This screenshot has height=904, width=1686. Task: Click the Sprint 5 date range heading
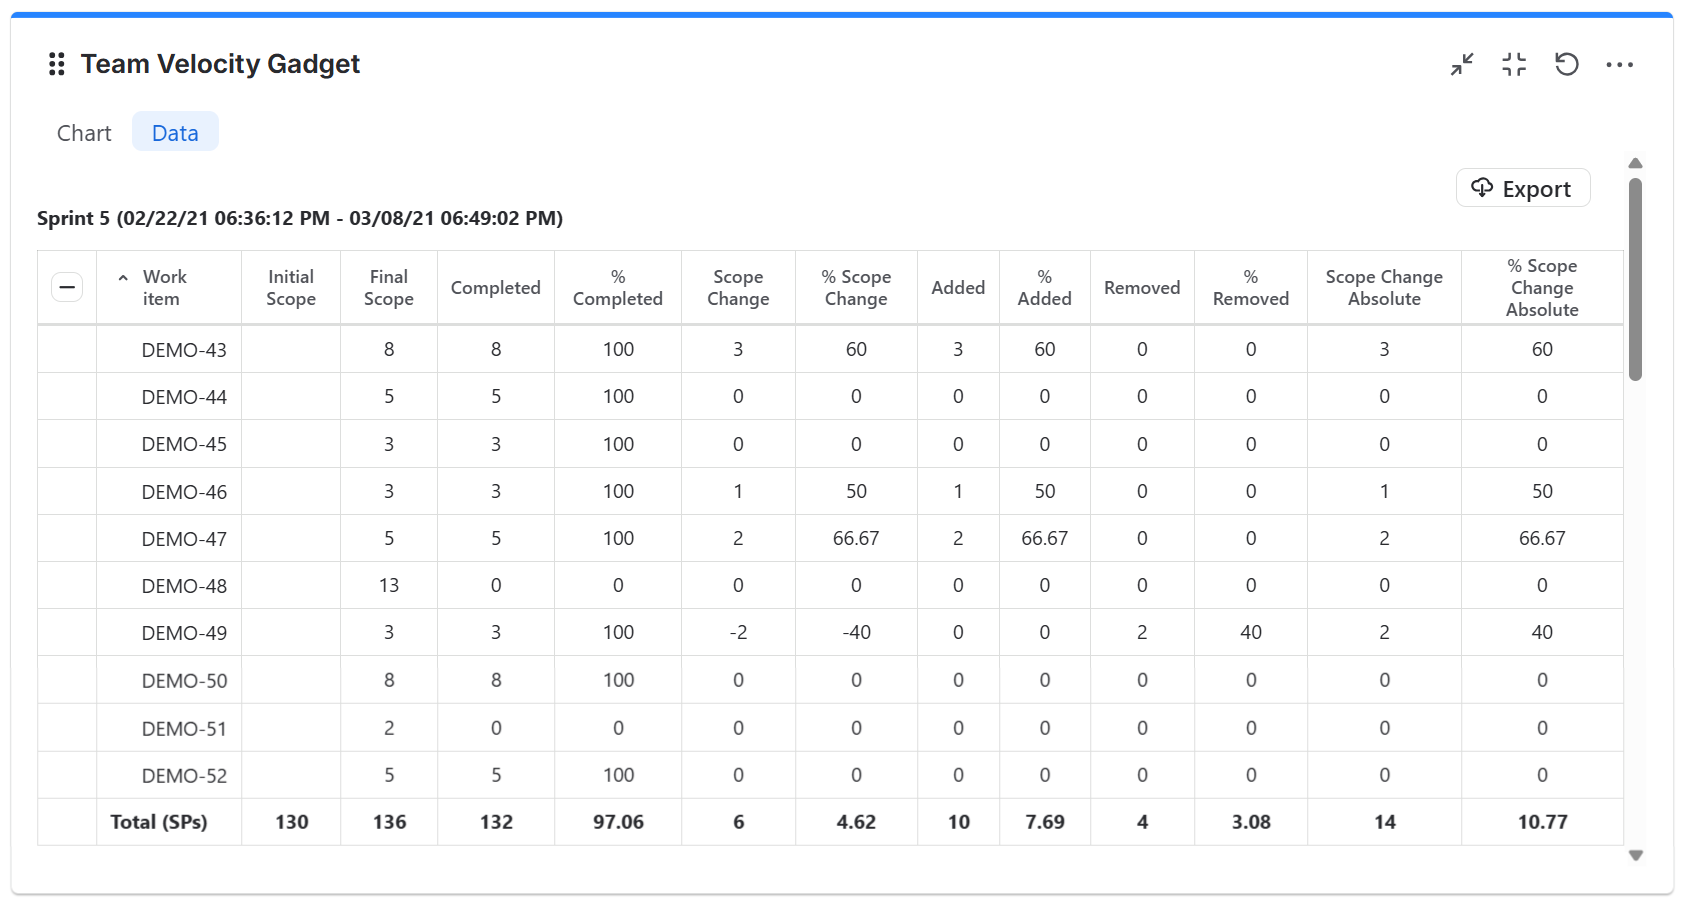click(x=300, y=218)
